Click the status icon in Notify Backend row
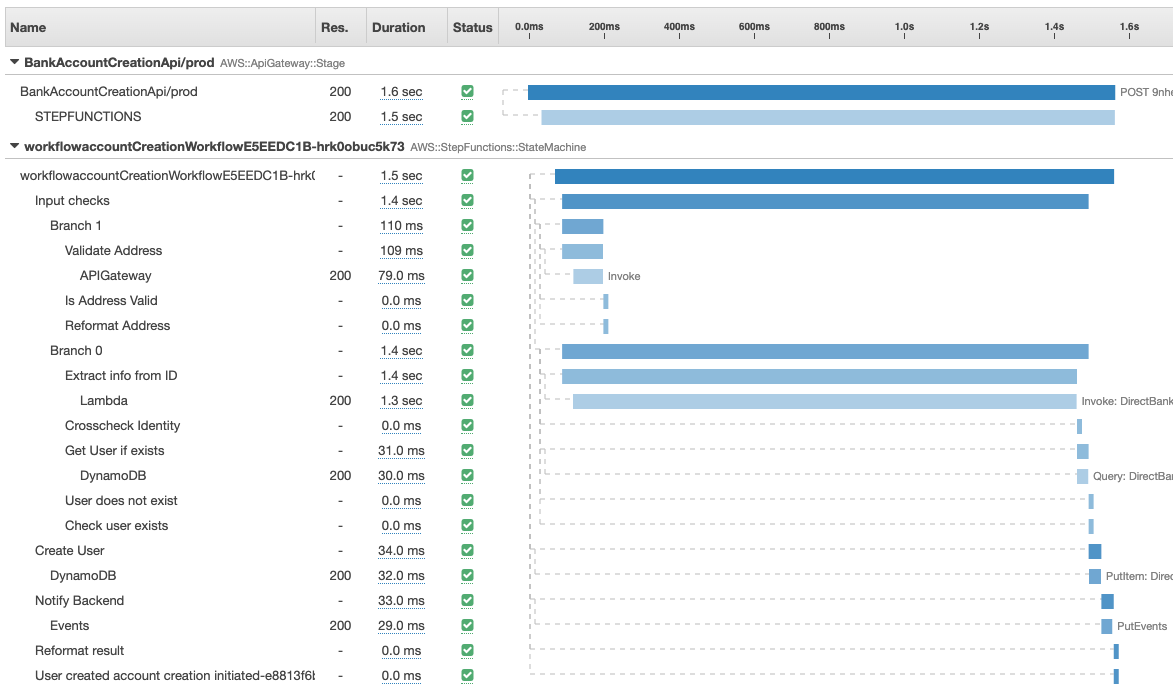 [467, 600]
